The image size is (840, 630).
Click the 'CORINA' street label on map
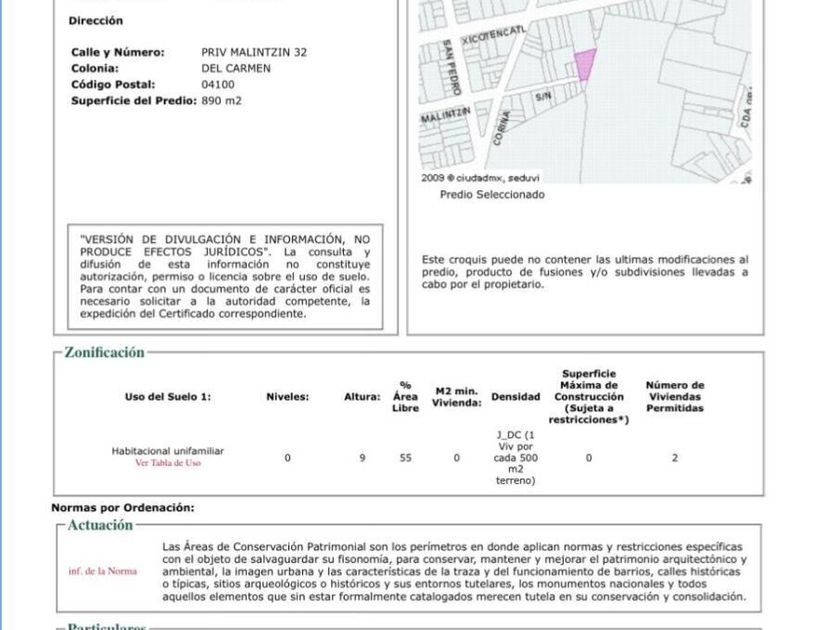[501, 128]
